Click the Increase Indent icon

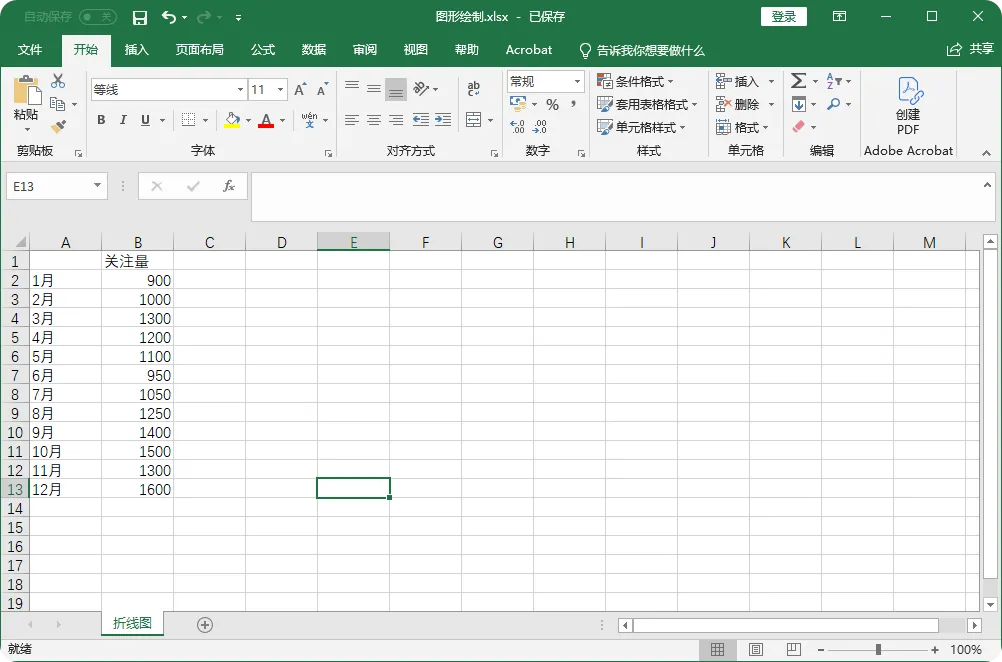[443, 120]
